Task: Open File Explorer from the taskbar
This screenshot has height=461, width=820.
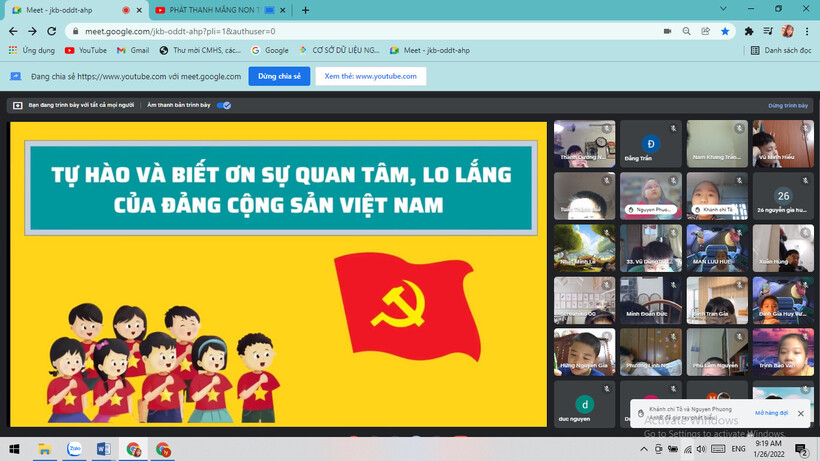Action: (46, 450)
